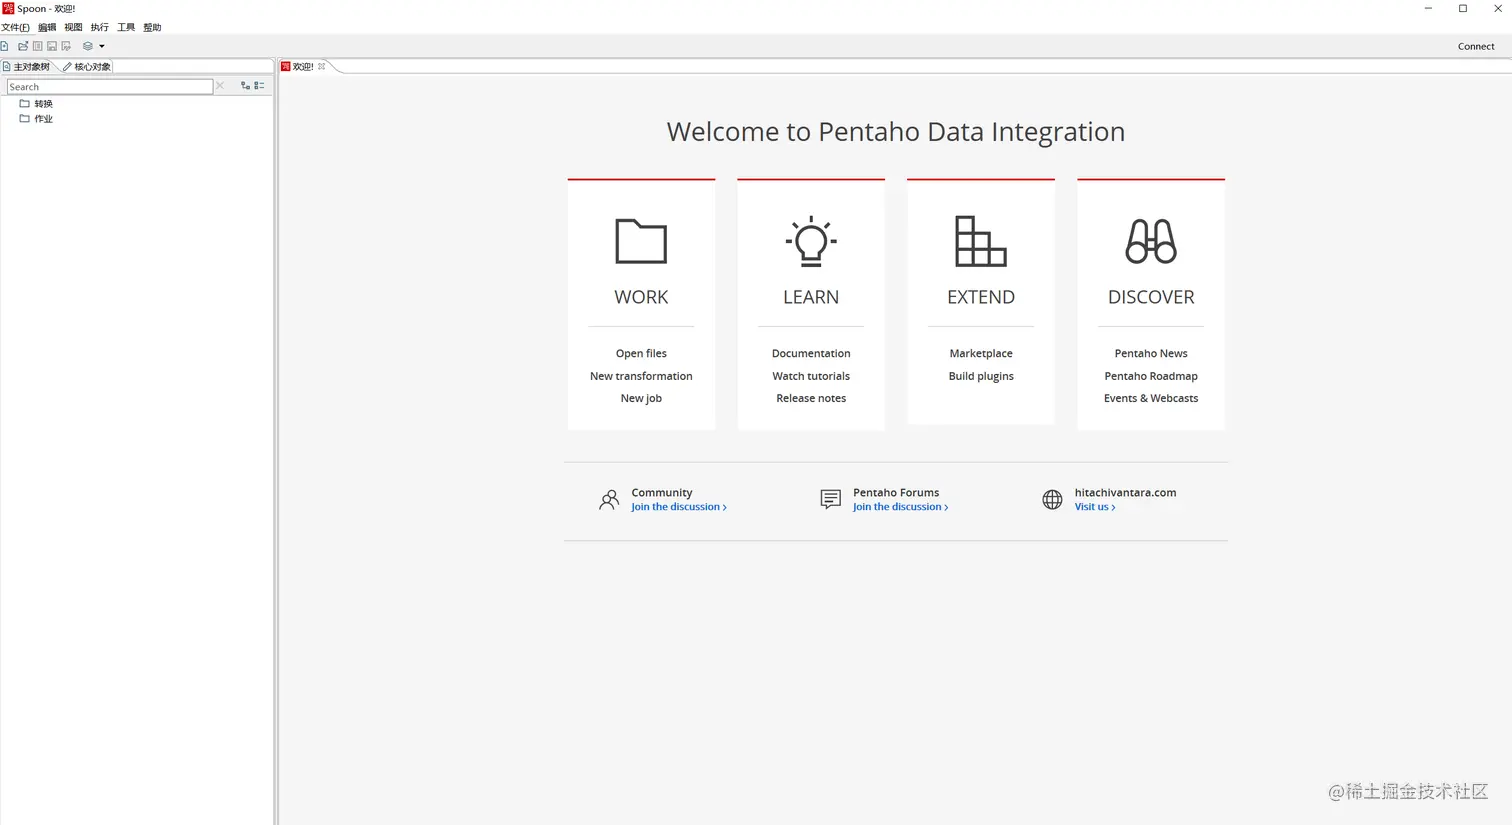The height and width of the screenshot is (825, 1512).
Task: Click the WORK card heading
Action: point(641,297)
